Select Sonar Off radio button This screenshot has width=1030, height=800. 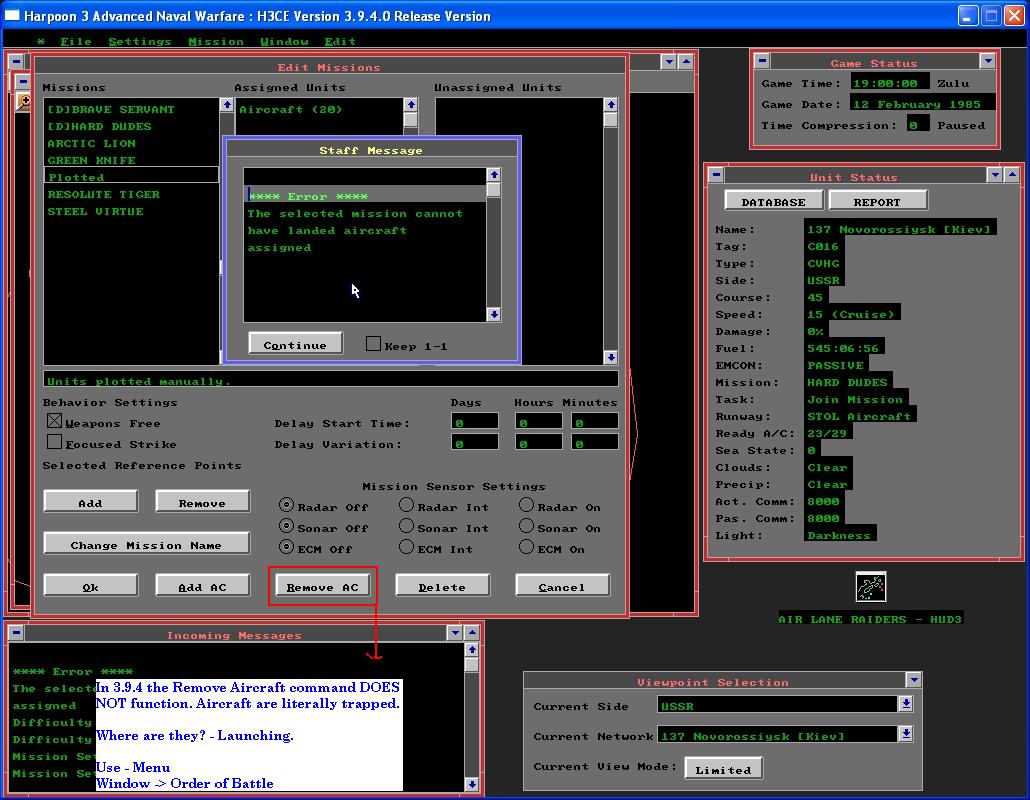click(286, 525)
